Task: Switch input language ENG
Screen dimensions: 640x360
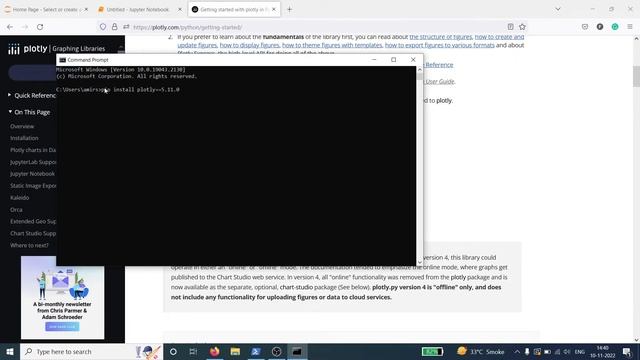Action: [x=580, y=352]
